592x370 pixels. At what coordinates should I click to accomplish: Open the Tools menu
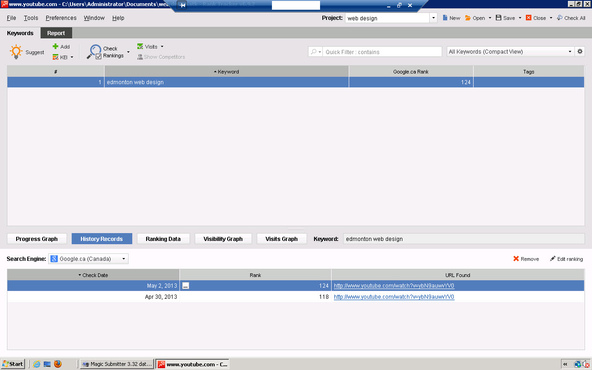[31, 18]
